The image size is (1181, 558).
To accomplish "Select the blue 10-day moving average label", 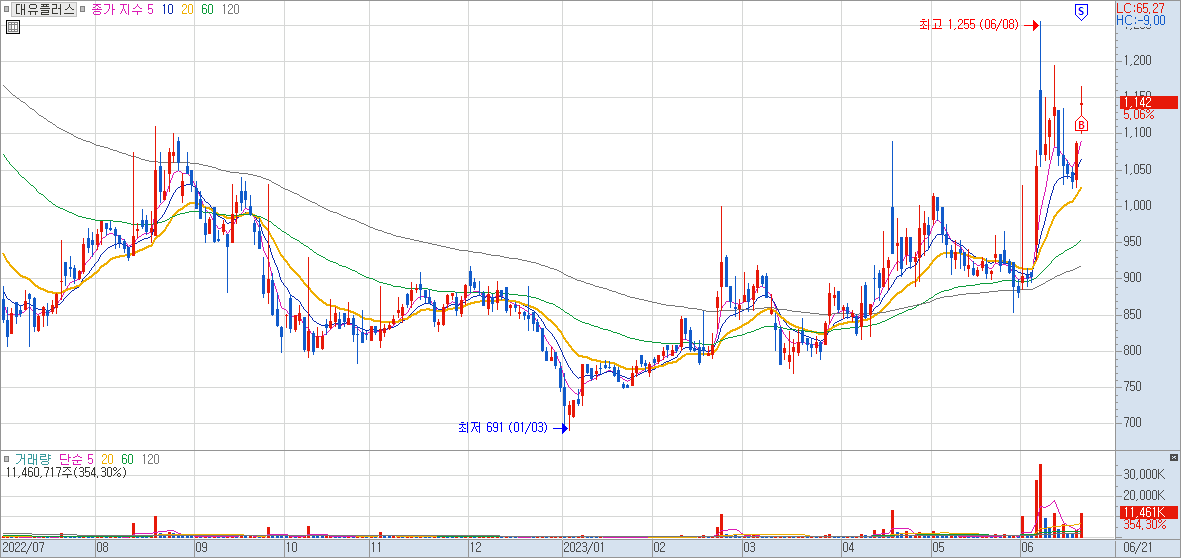I will tap(167, 10).
